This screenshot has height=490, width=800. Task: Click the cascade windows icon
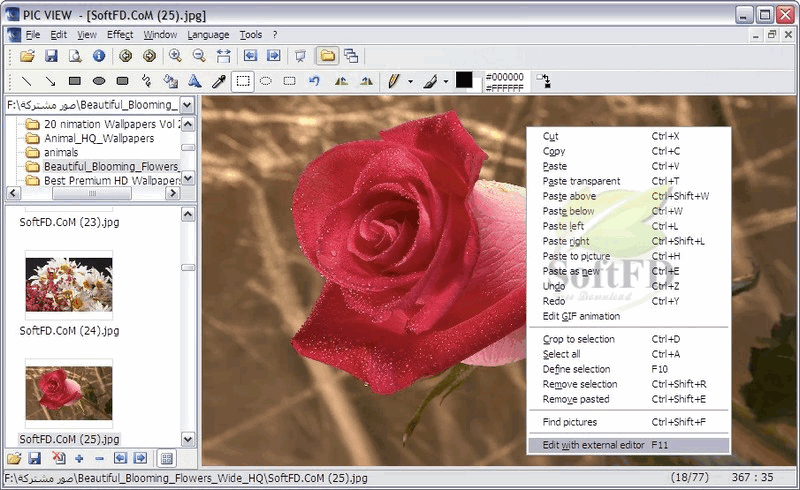pos(351,56)
